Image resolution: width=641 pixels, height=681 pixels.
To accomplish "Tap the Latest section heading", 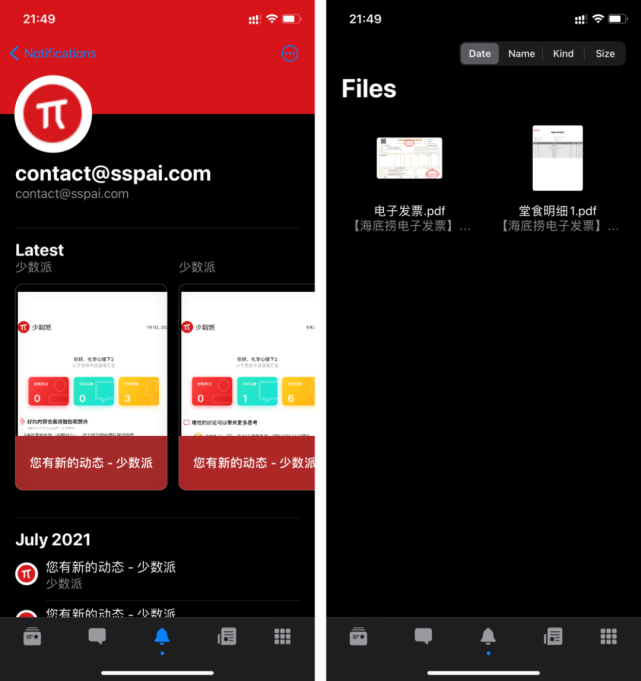I will click(x=40, y=250).
